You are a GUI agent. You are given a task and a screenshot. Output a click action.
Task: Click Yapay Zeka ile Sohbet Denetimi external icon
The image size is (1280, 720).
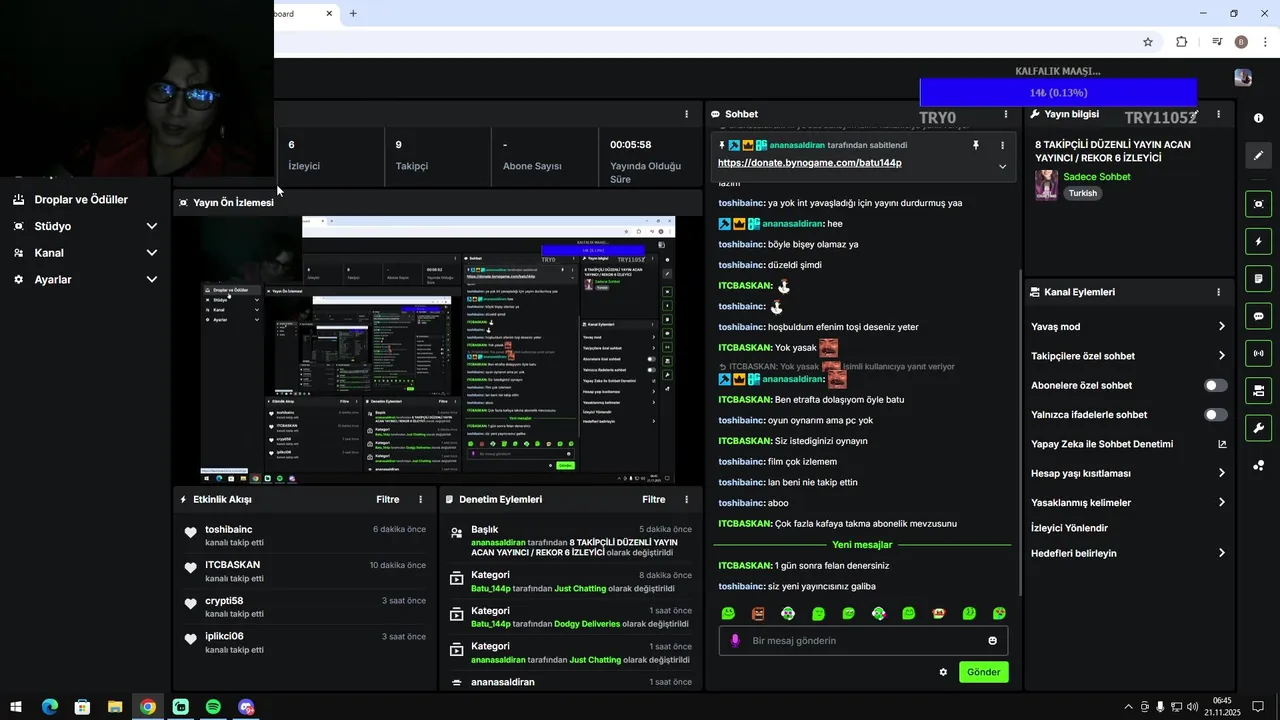(x=1222, y=444)
